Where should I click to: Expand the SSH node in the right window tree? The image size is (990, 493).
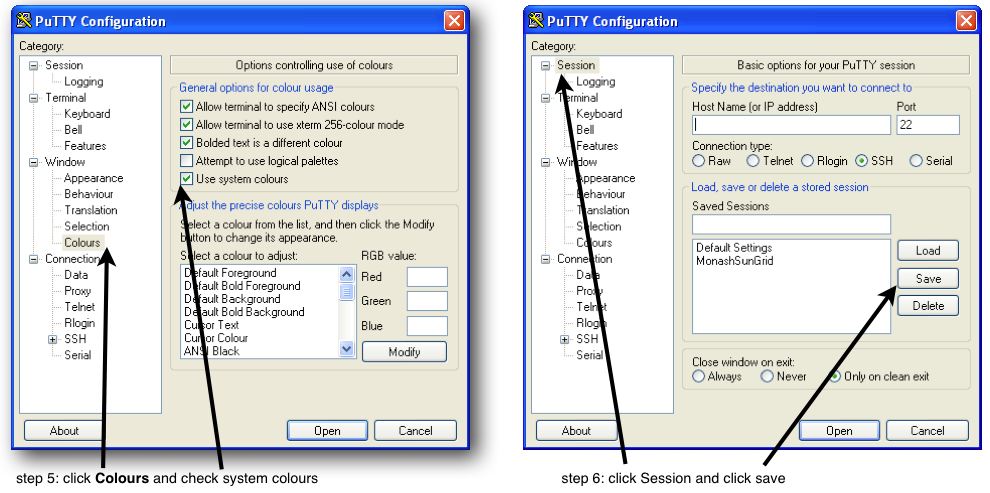click(565, 340)
